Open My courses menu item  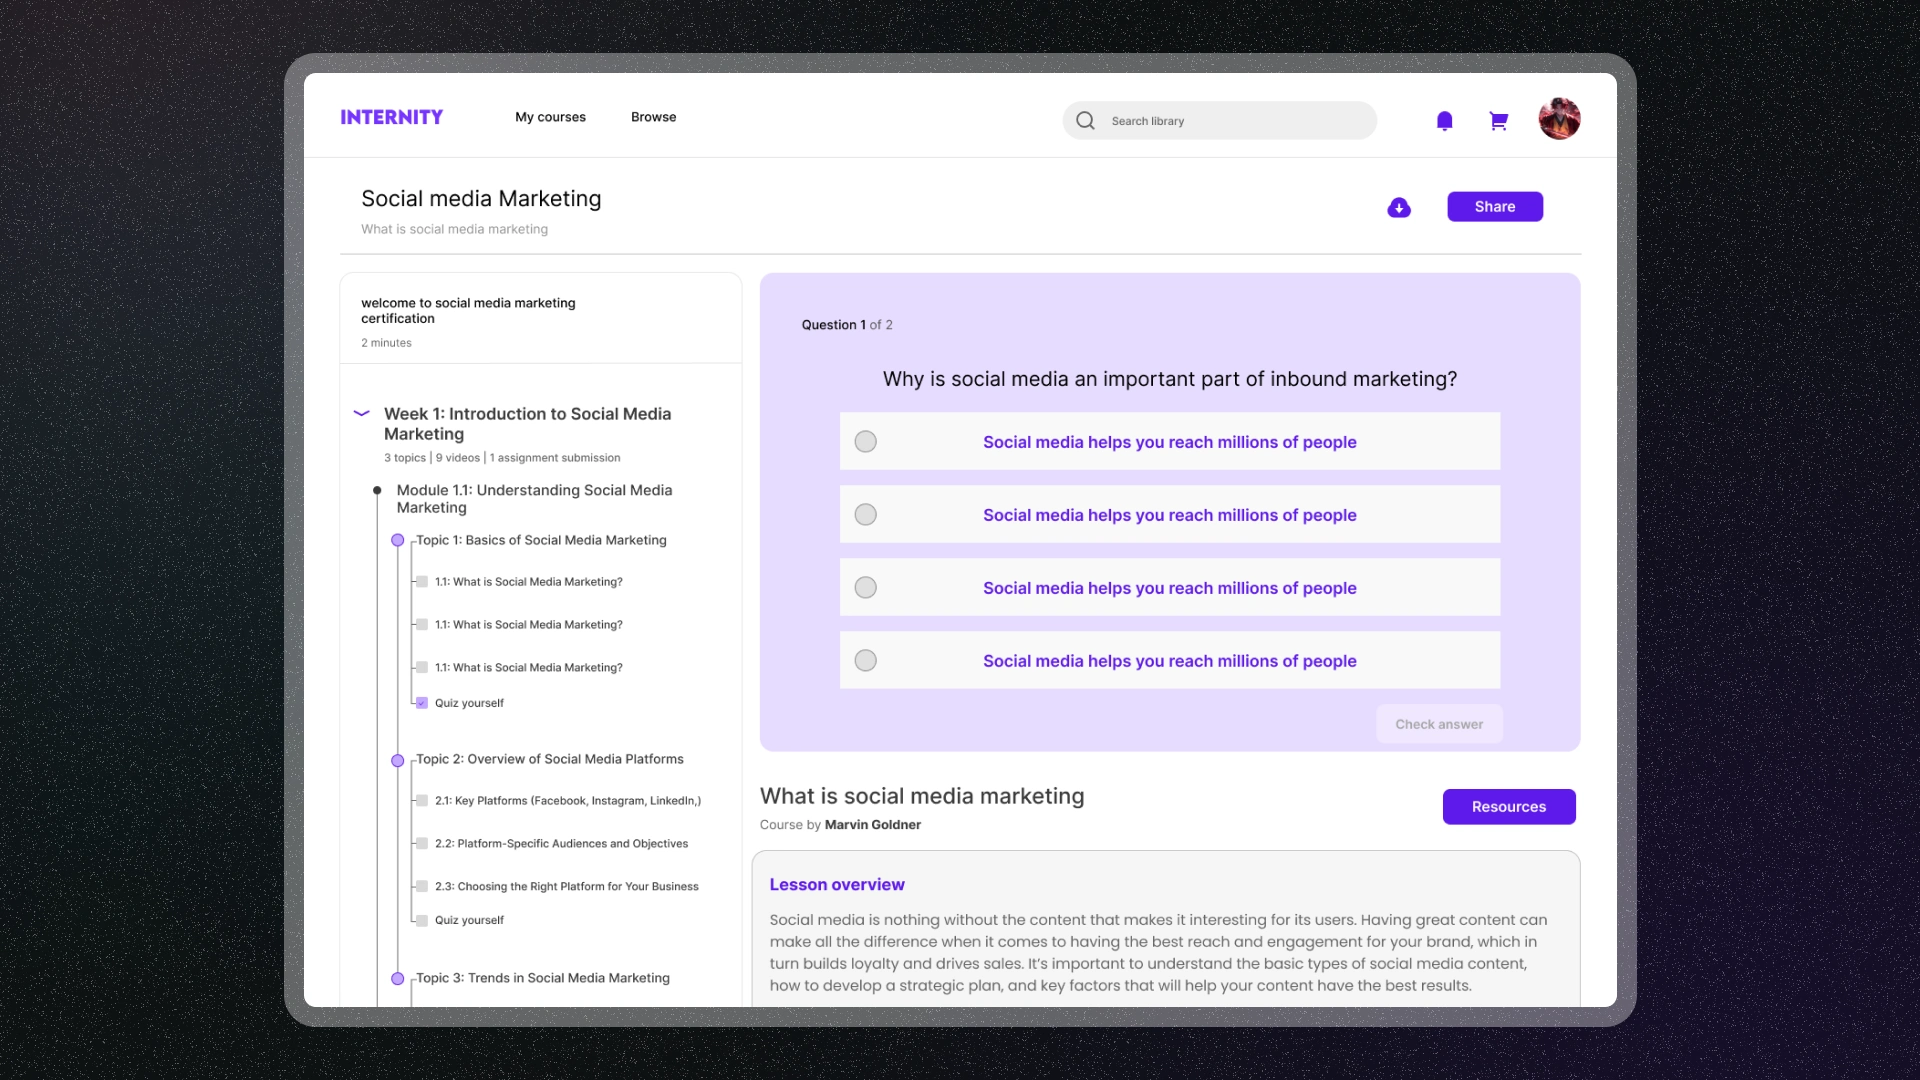[550, 117]
